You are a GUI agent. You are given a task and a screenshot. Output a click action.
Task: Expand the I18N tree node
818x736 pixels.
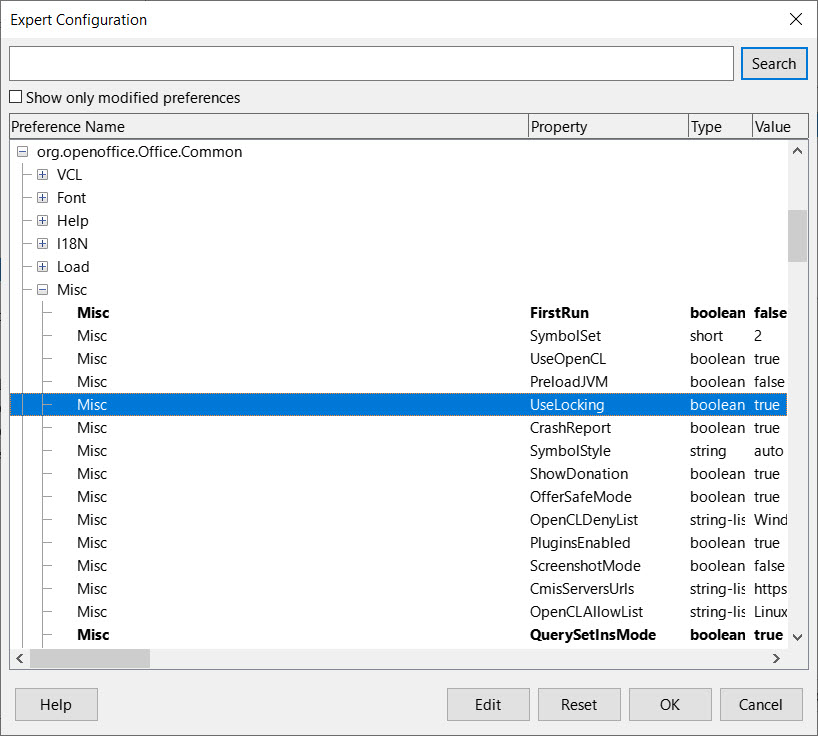pos(43,244)
